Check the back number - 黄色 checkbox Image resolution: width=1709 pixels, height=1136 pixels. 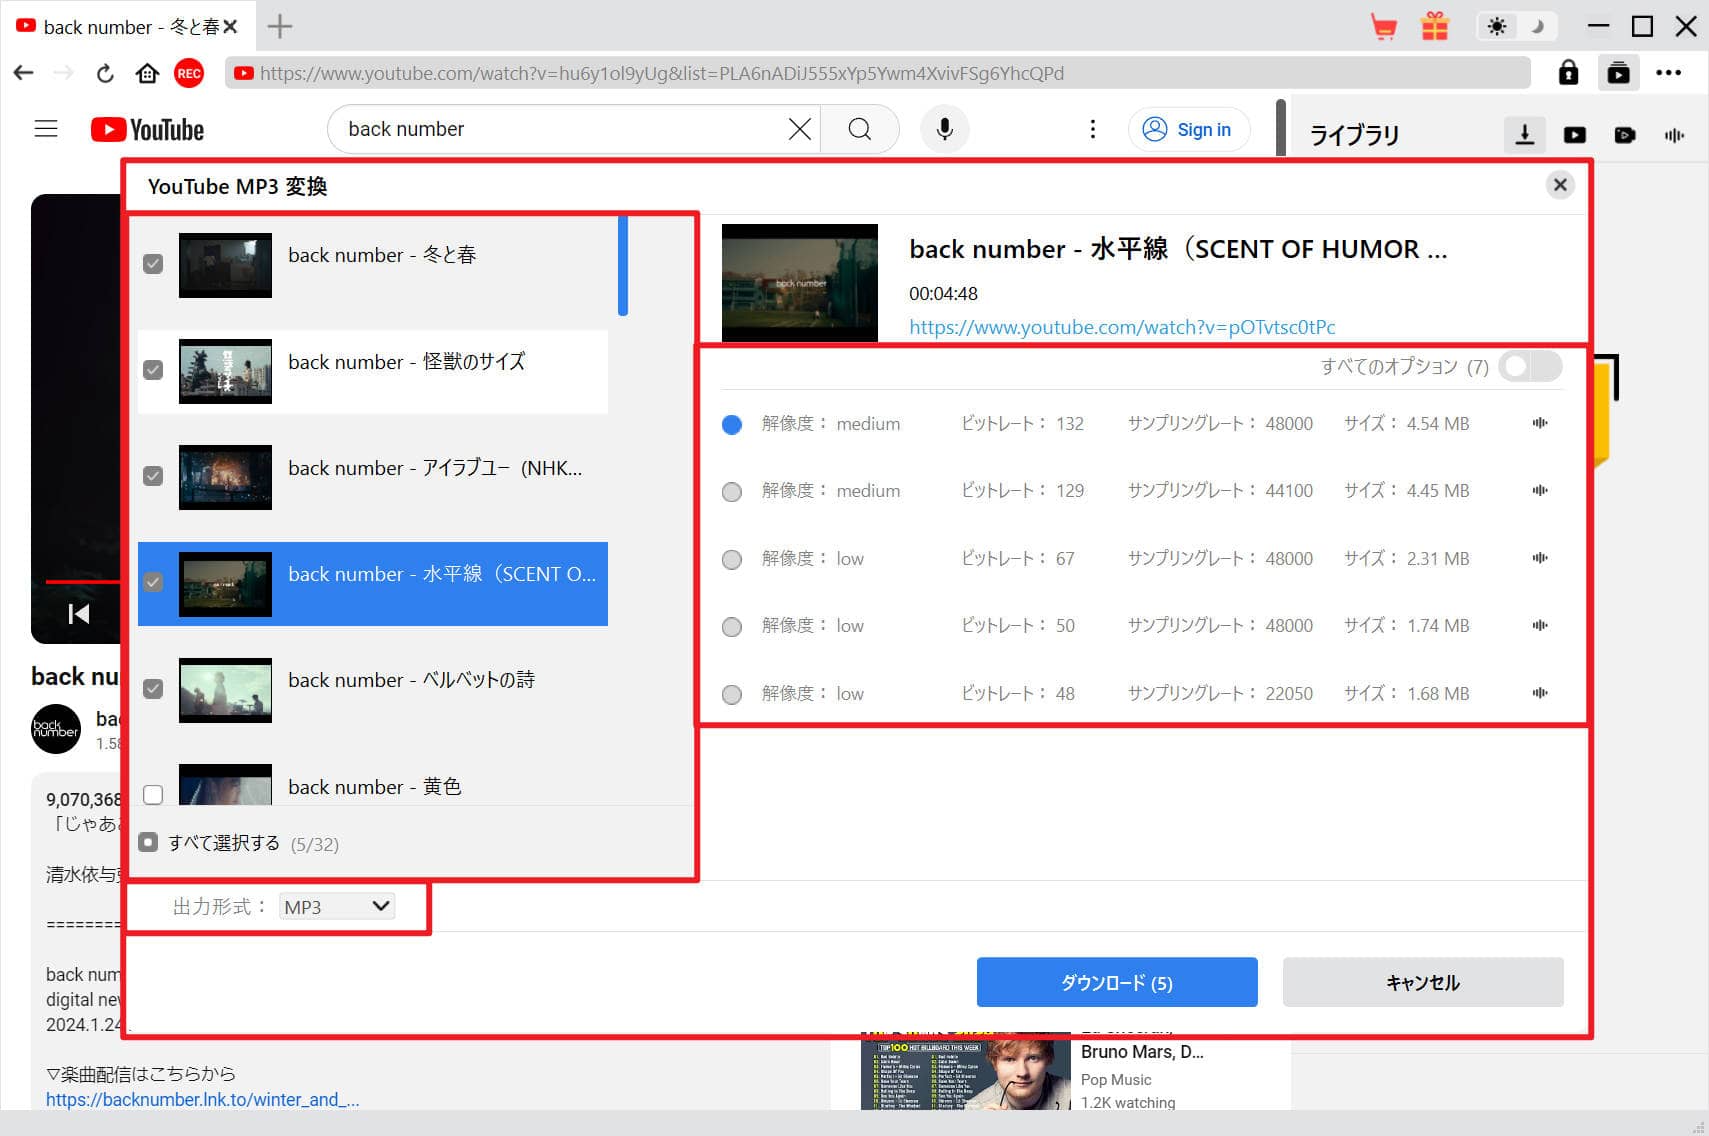pyautogui.click(x=153, y=795)
